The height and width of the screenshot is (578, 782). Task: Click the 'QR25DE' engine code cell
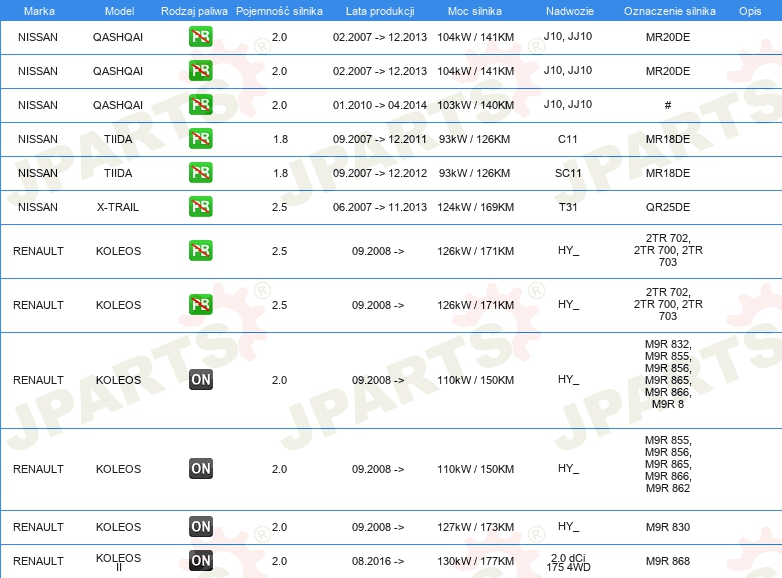click(x=668, y=207)
